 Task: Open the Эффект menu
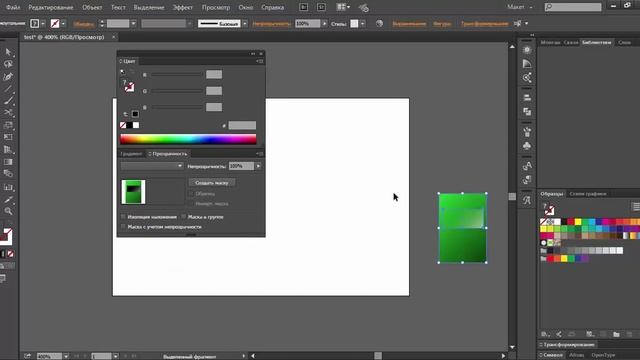point(182,7)
